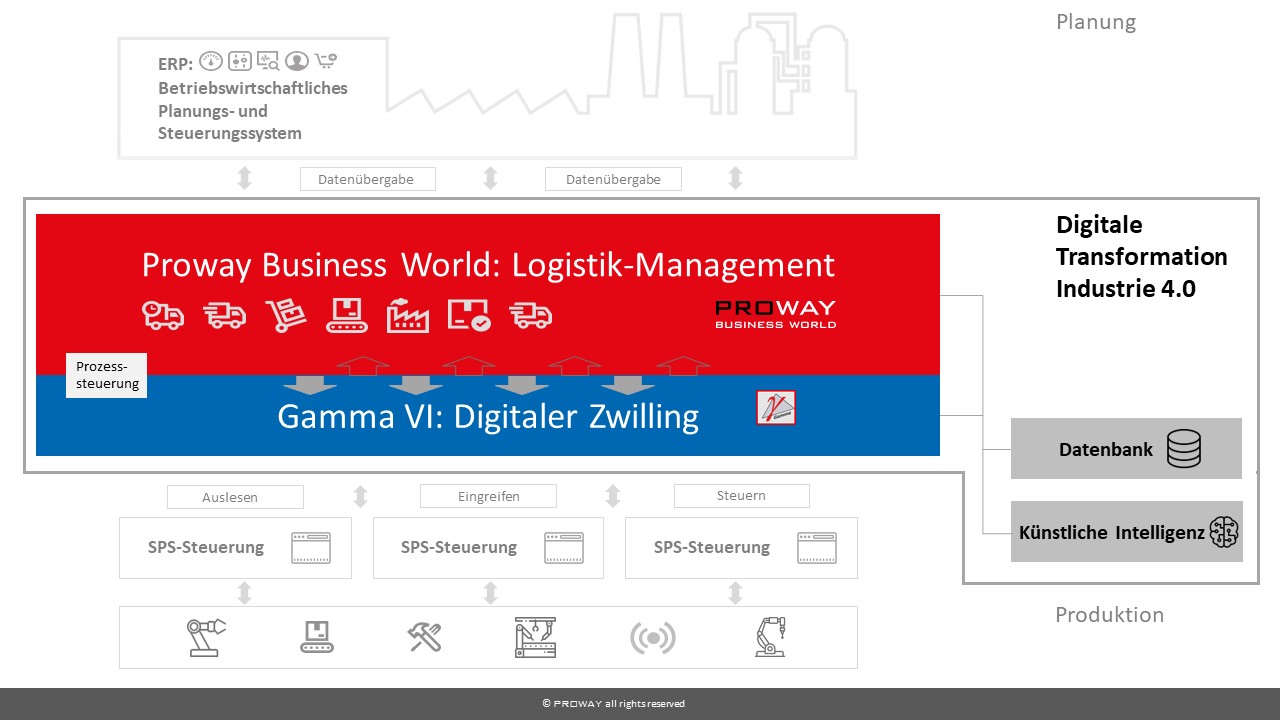Click the "Digitale Transformation Industrie 4.0" title
1280x720 pixels.
1142,257
